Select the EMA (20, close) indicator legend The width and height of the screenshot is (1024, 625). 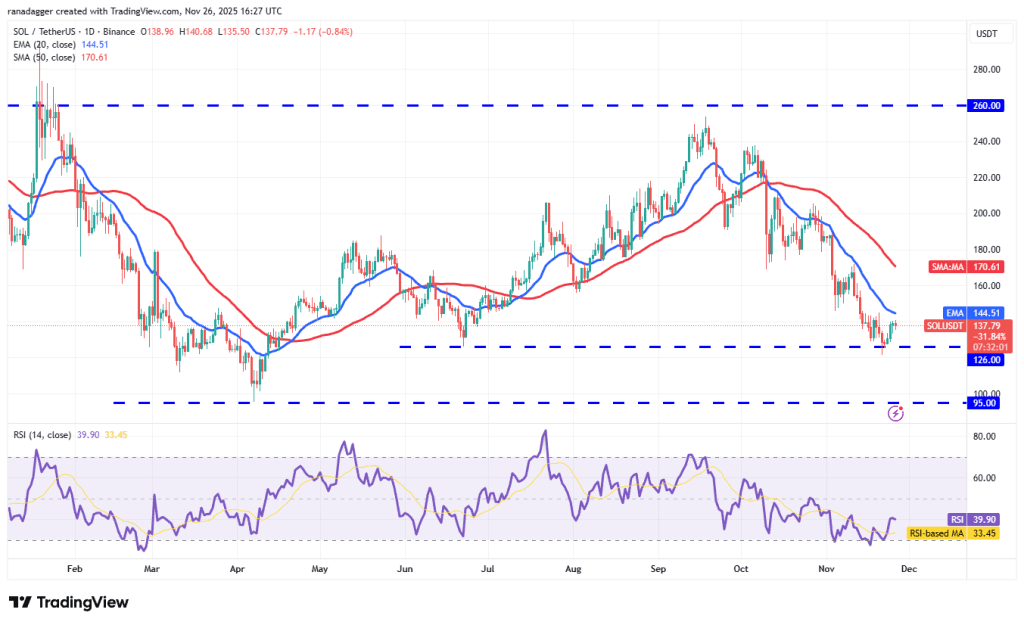44,45
